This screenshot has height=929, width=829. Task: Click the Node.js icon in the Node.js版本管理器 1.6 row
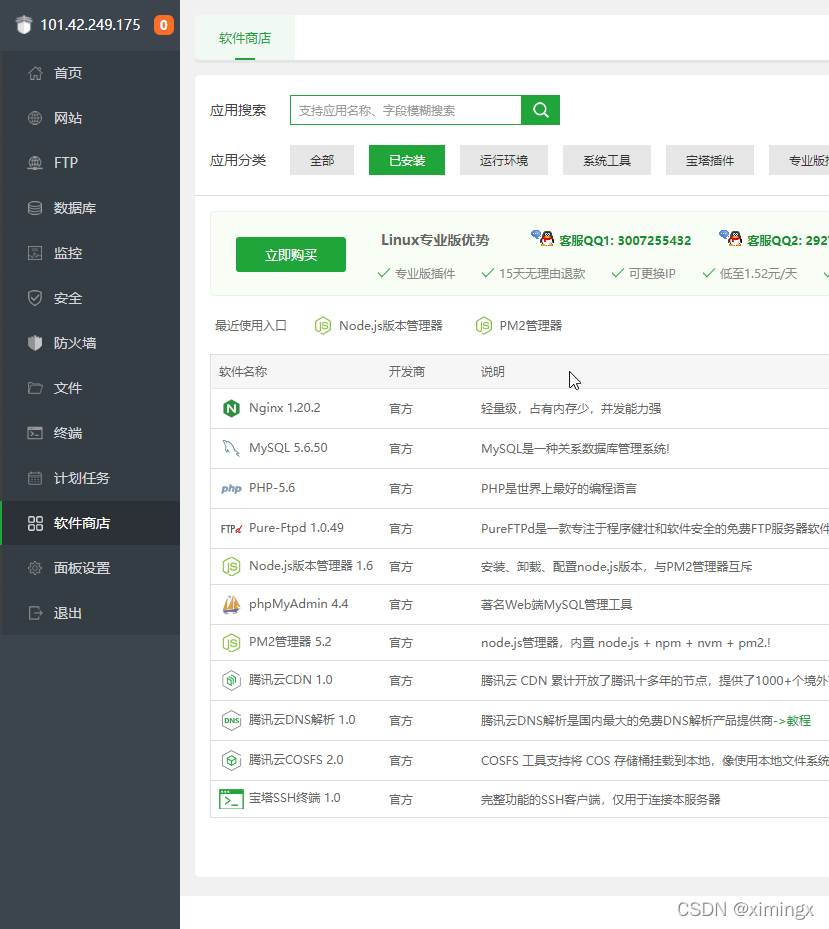point(231,567)
